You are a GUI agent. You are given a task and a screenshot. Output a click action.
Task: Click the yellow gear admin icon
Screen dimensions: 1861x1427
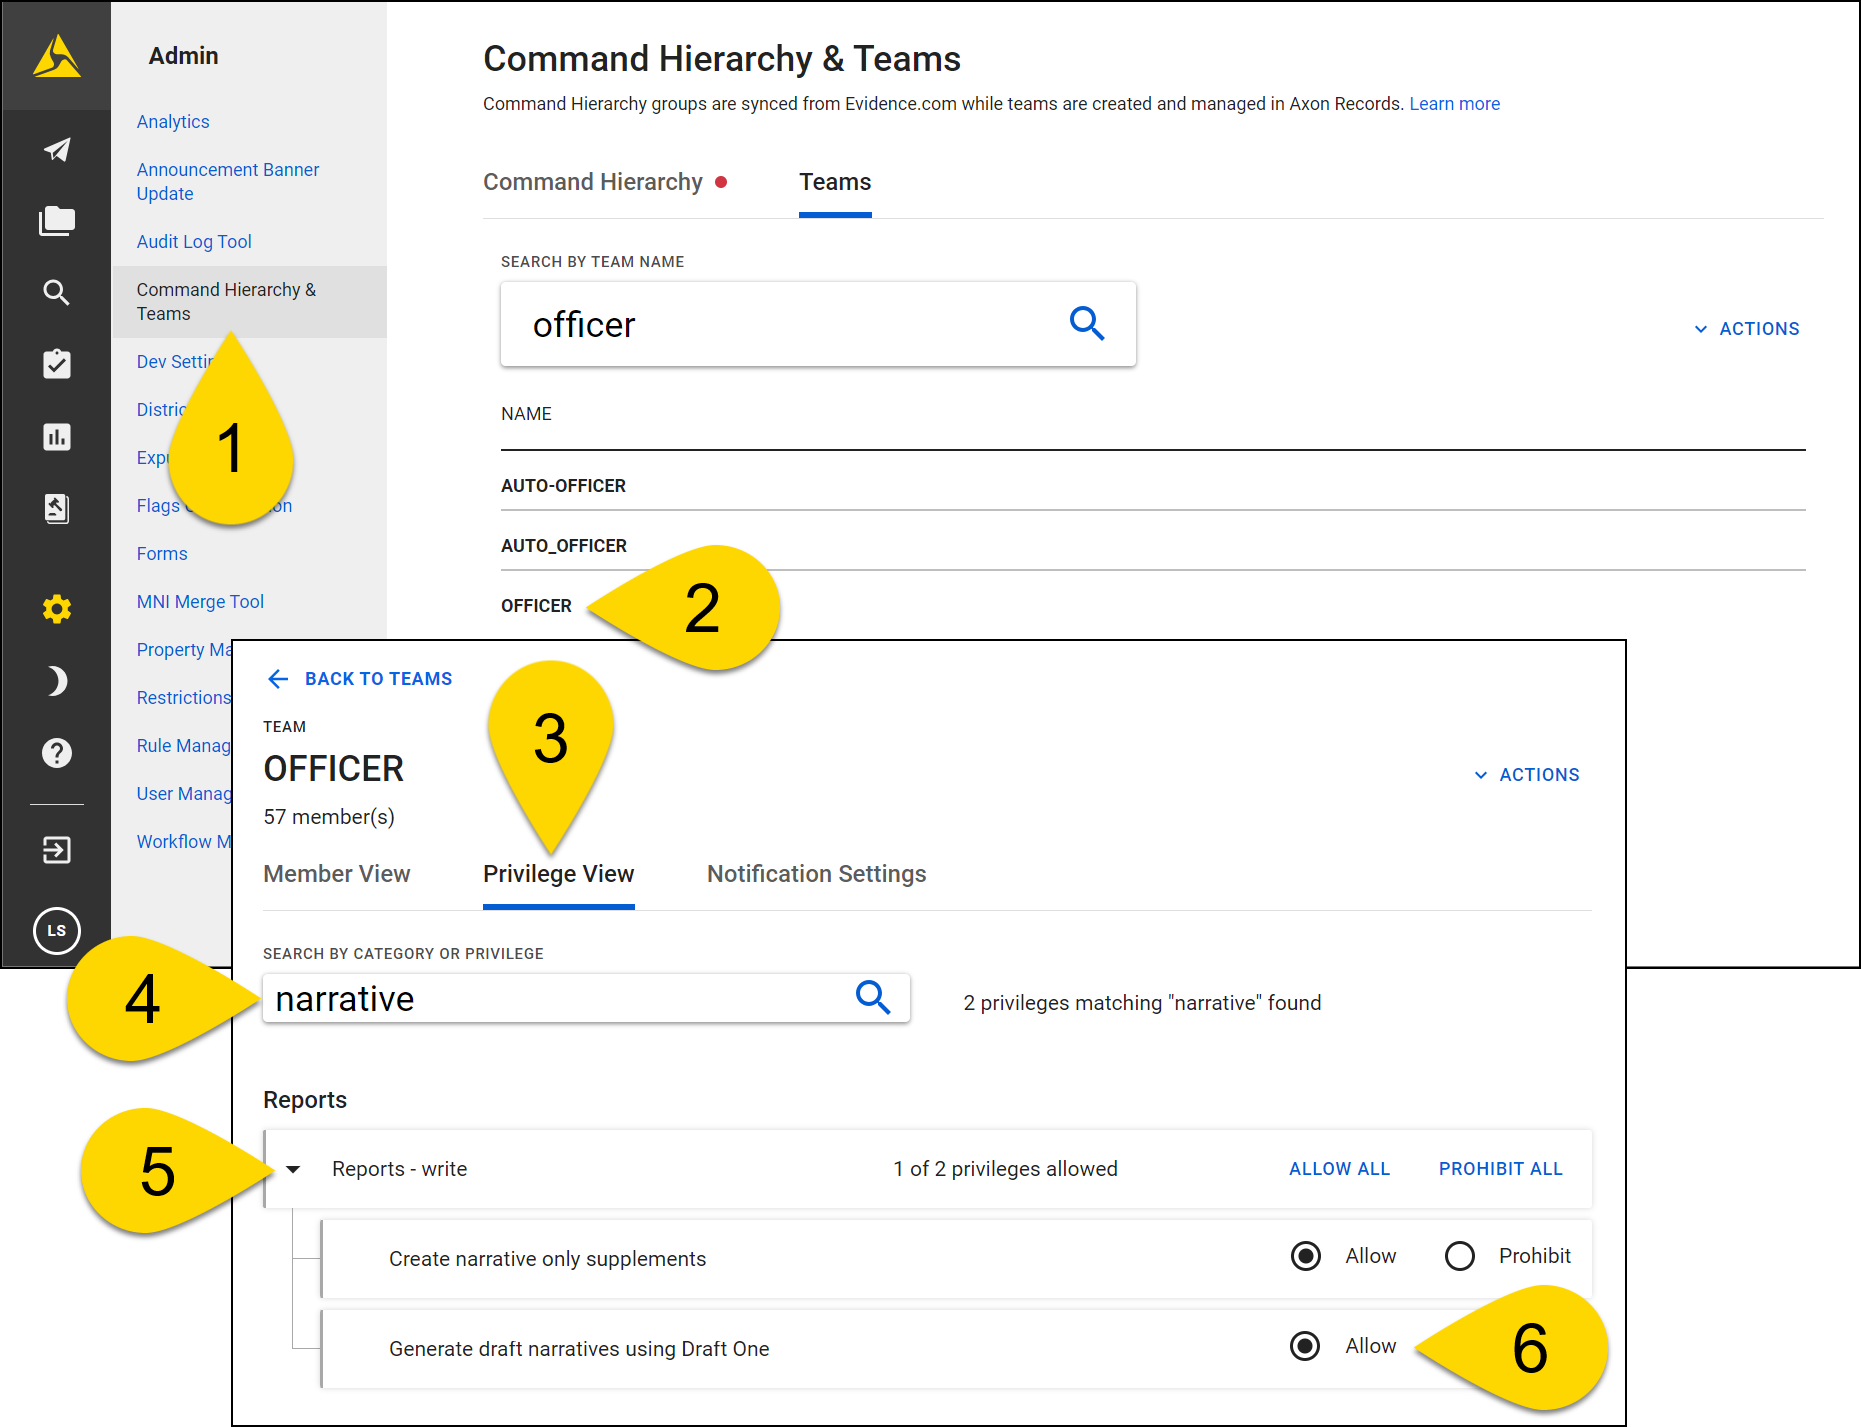point(57,609)
